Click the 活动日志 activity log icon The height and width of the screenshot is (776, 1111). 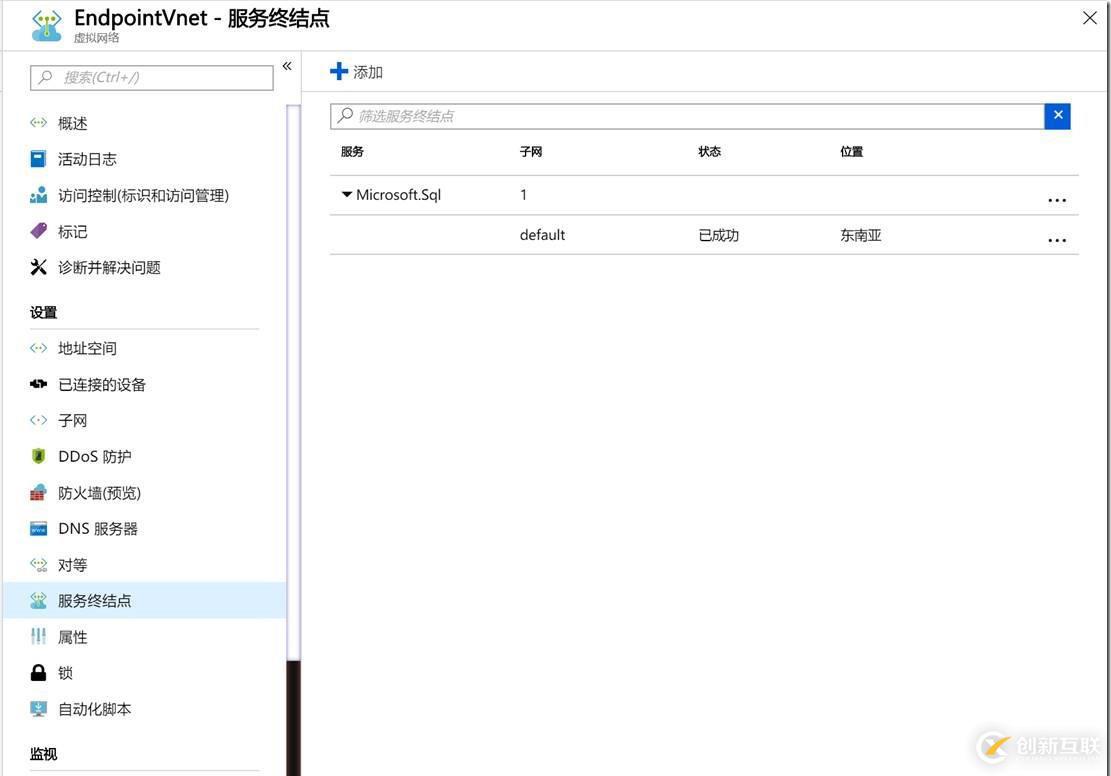tap(38, 159)
